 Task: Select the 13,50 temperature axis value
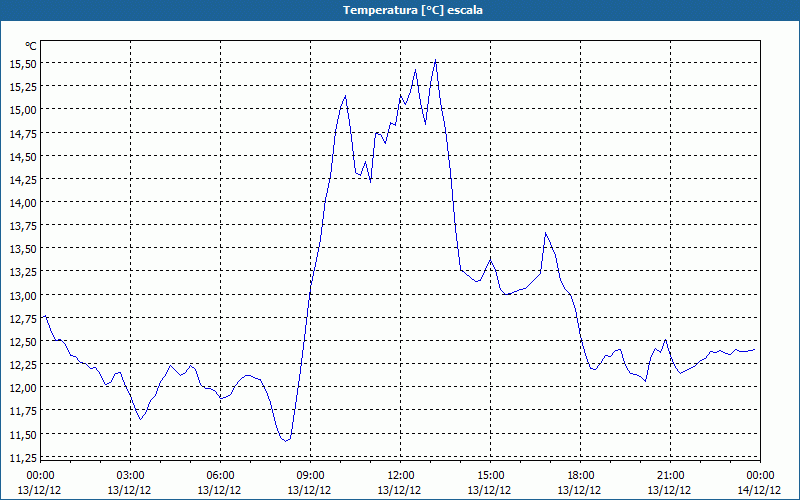point(23,248)
